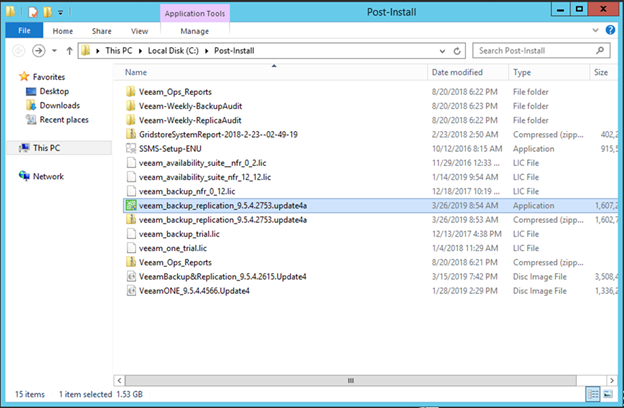The height and width of the screenshot is (408, 624).
Task: Click the Desktop icon in Favorites
Action: (x=31, y=92)
